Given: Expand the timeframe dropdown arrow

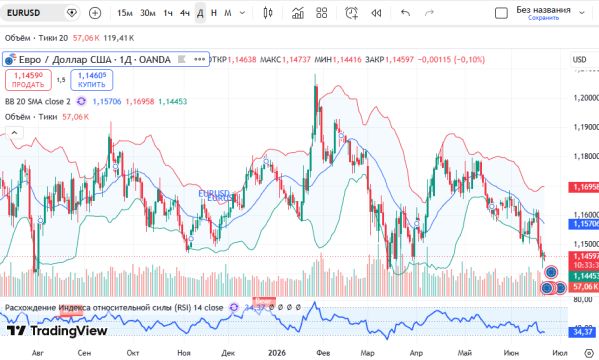Looking at the screenshot, I should click(242, 13).
